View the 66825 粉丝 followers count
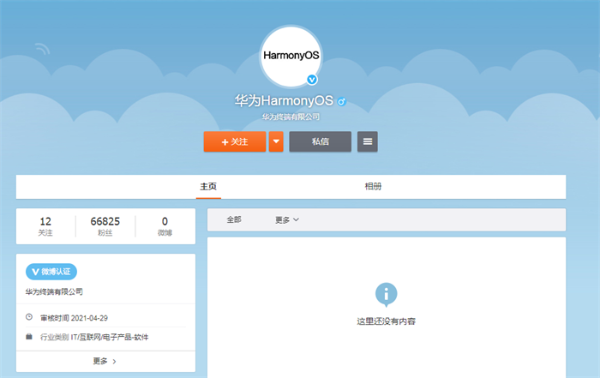The height and width of the screenshot is (378, 600). 105,226
